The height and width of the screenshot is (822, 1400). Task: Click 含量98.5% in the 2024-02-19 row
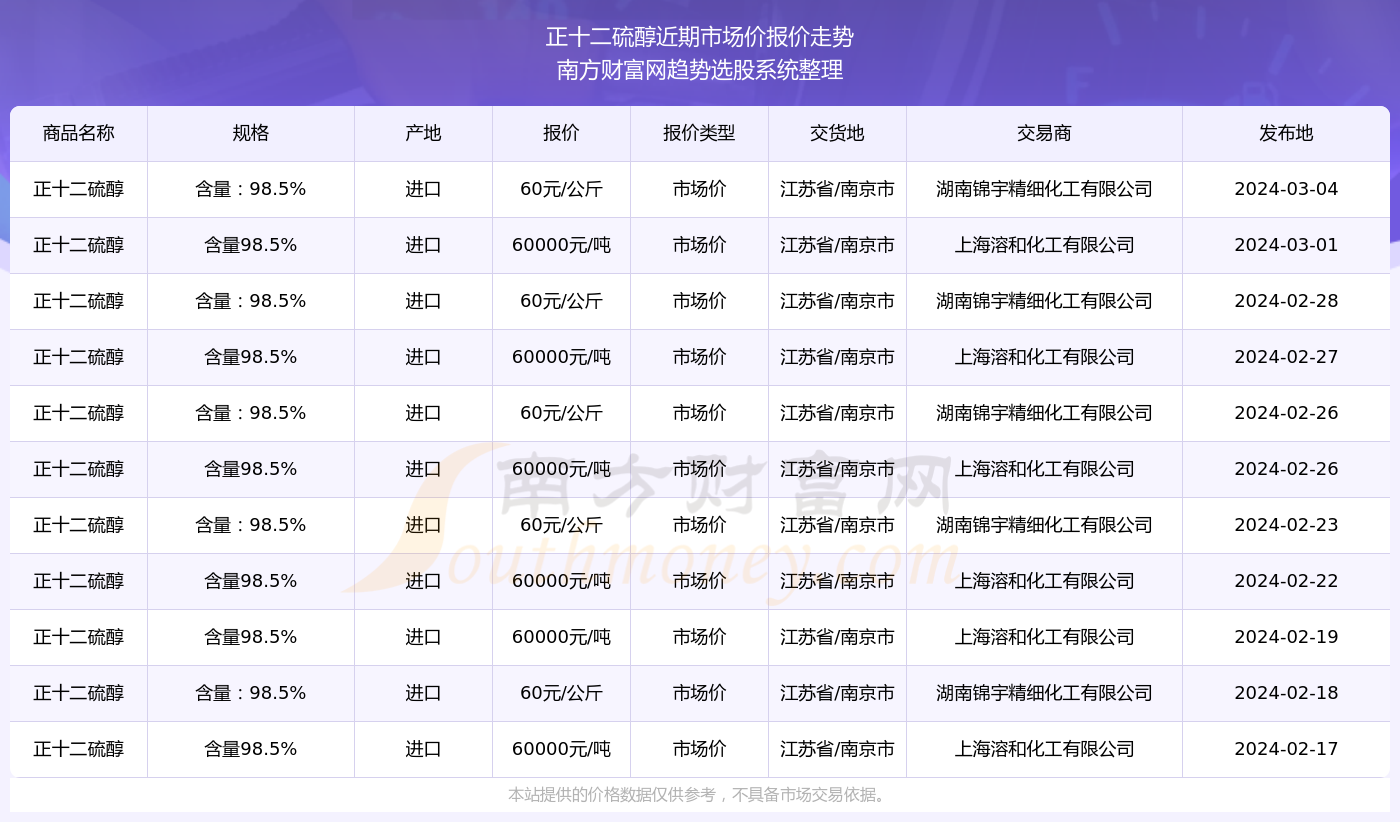pyautogui.click(x=251, y=637)
